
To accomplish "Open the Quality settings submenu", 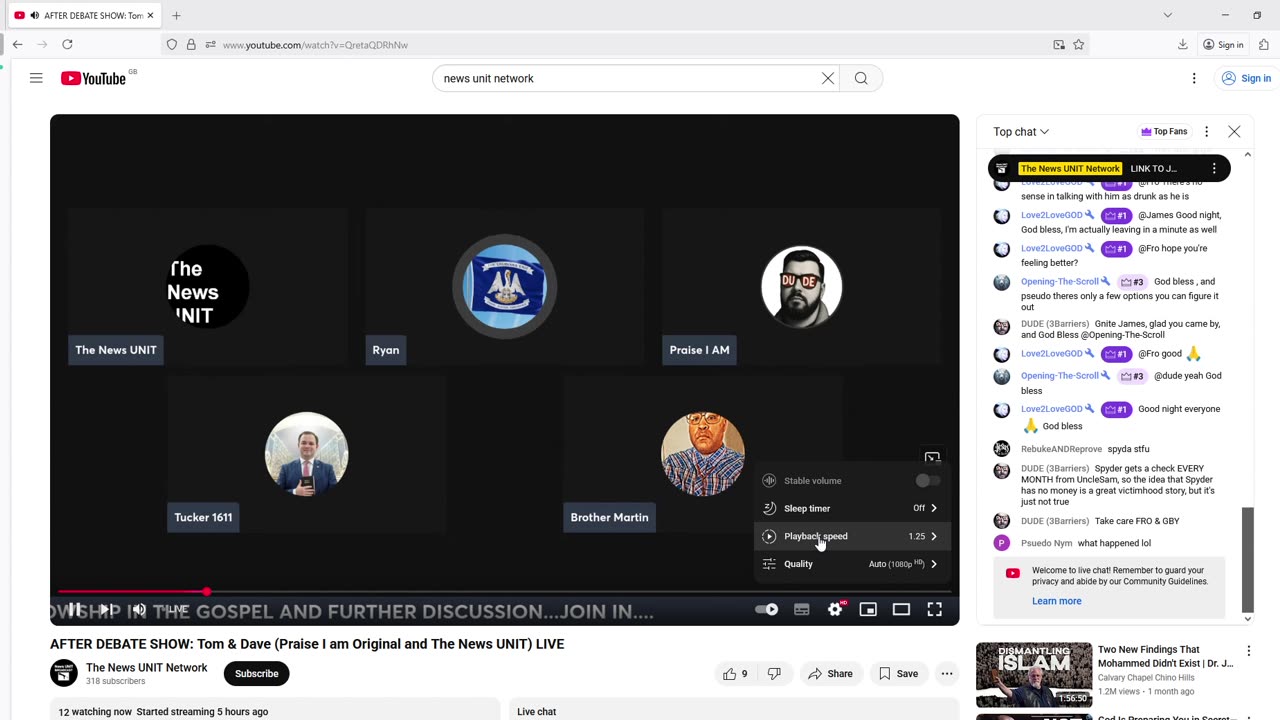I will pyautogui.click(x=851, y=564).
